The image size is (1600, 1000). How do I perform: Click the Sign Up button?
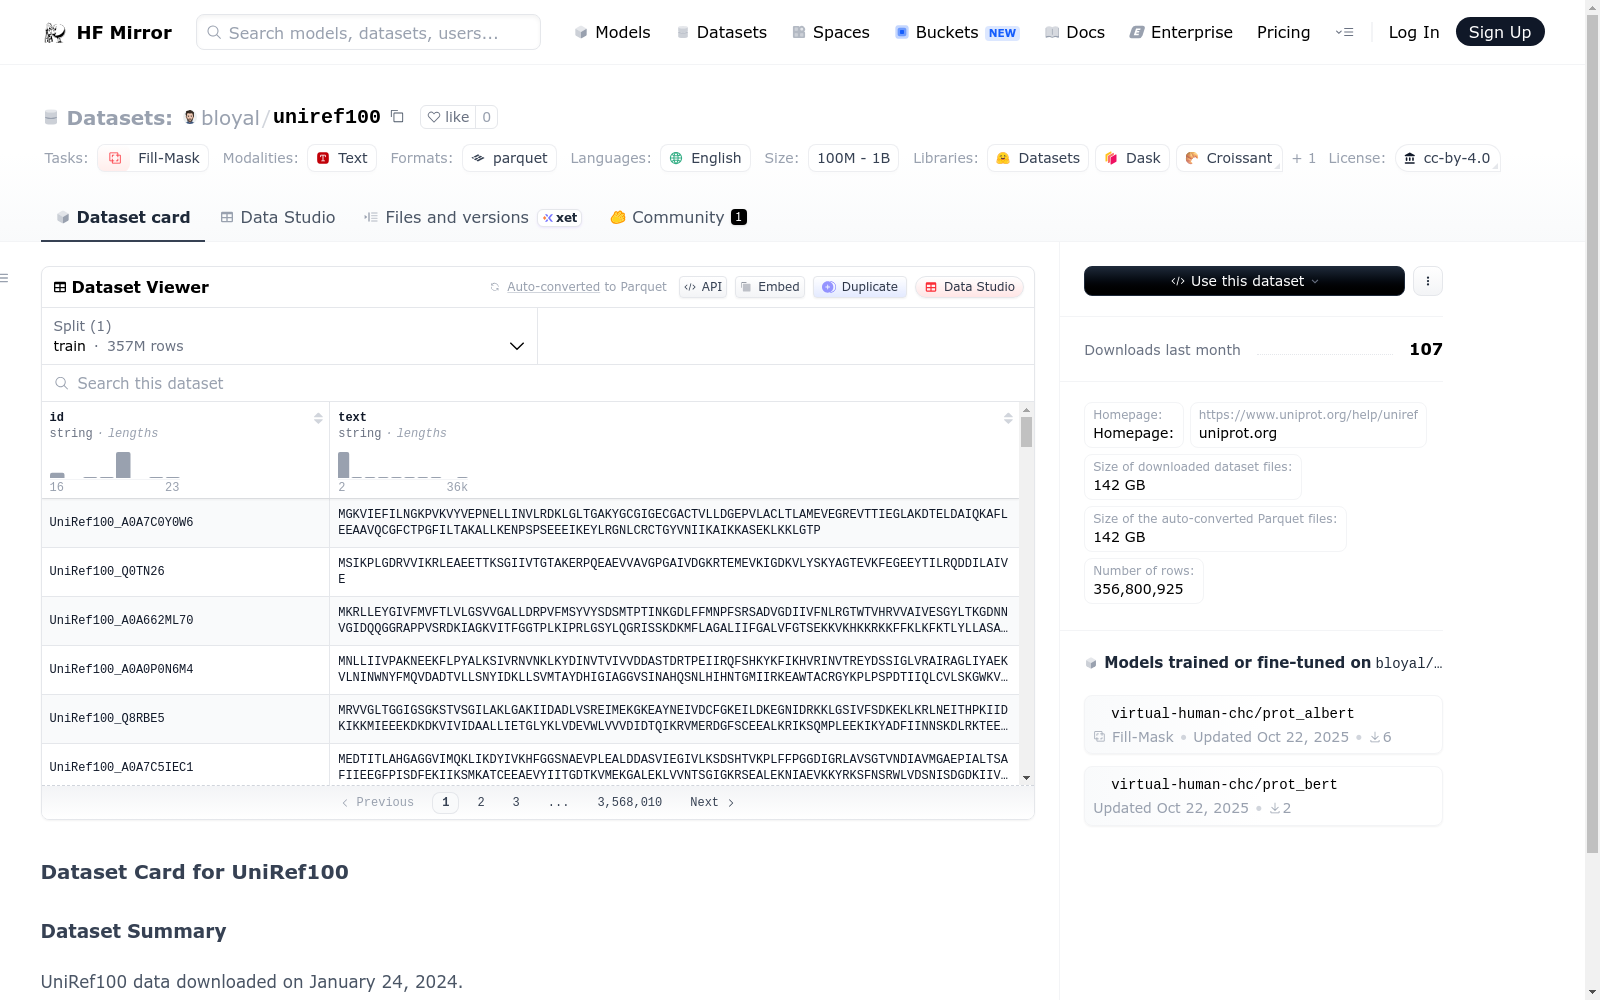coord(1500,32)
